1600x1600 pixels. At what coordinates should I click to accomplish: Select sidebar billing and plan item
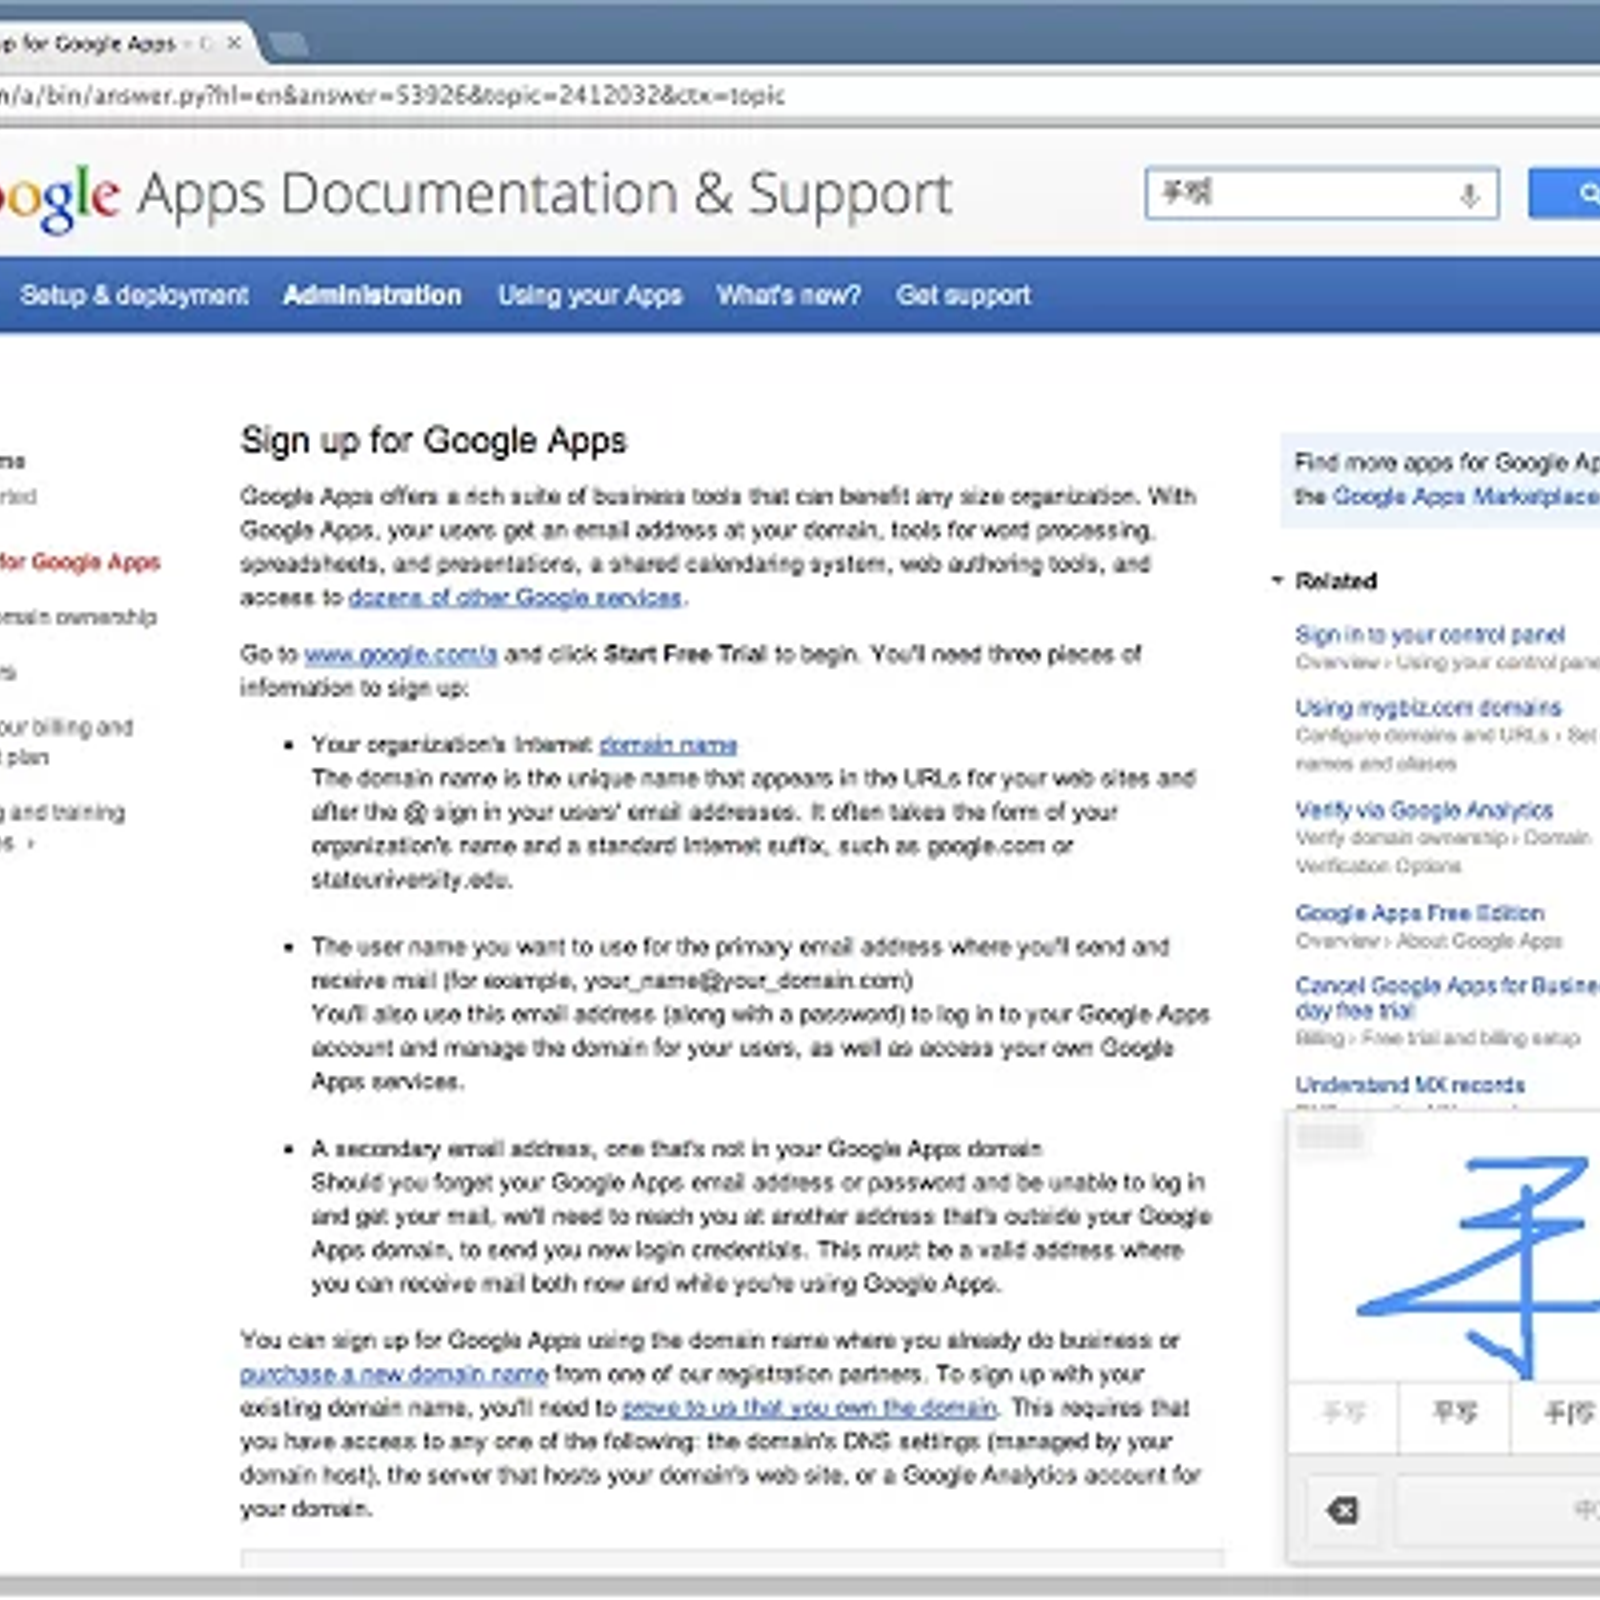(66, 741)
